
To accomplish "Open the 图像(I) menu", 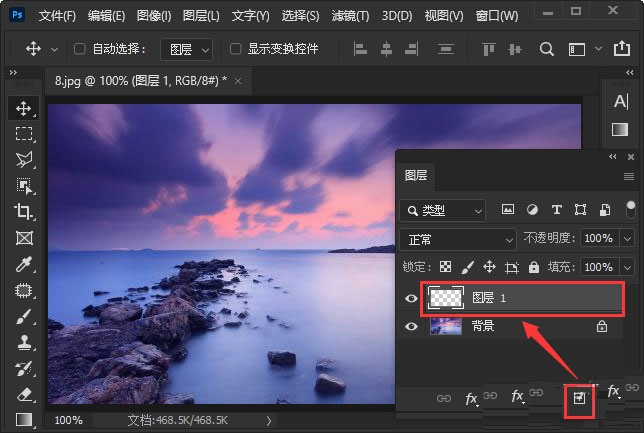I will tap(152, 16).
